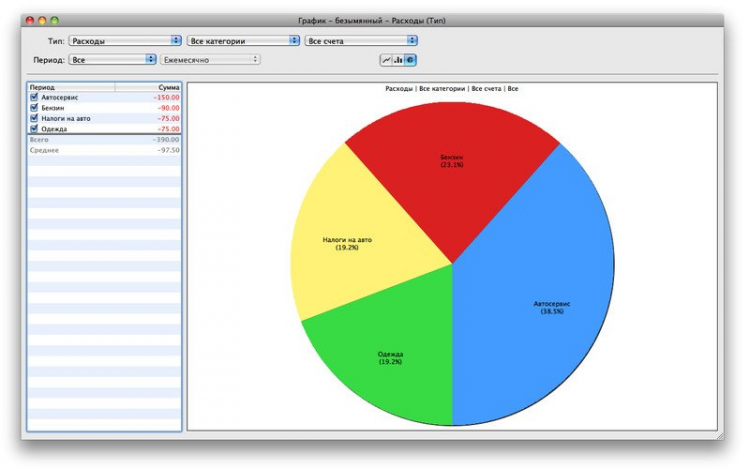
Task: Click the Всего total row
Action: pyautogui.click(x=104, y=140)
